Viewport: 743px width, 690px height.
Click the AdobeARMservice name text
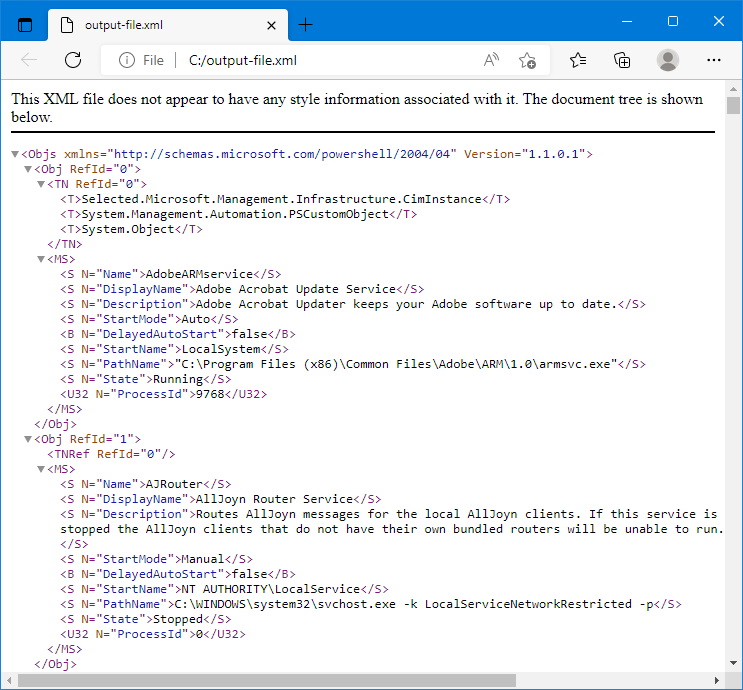(x=199, y=274)
